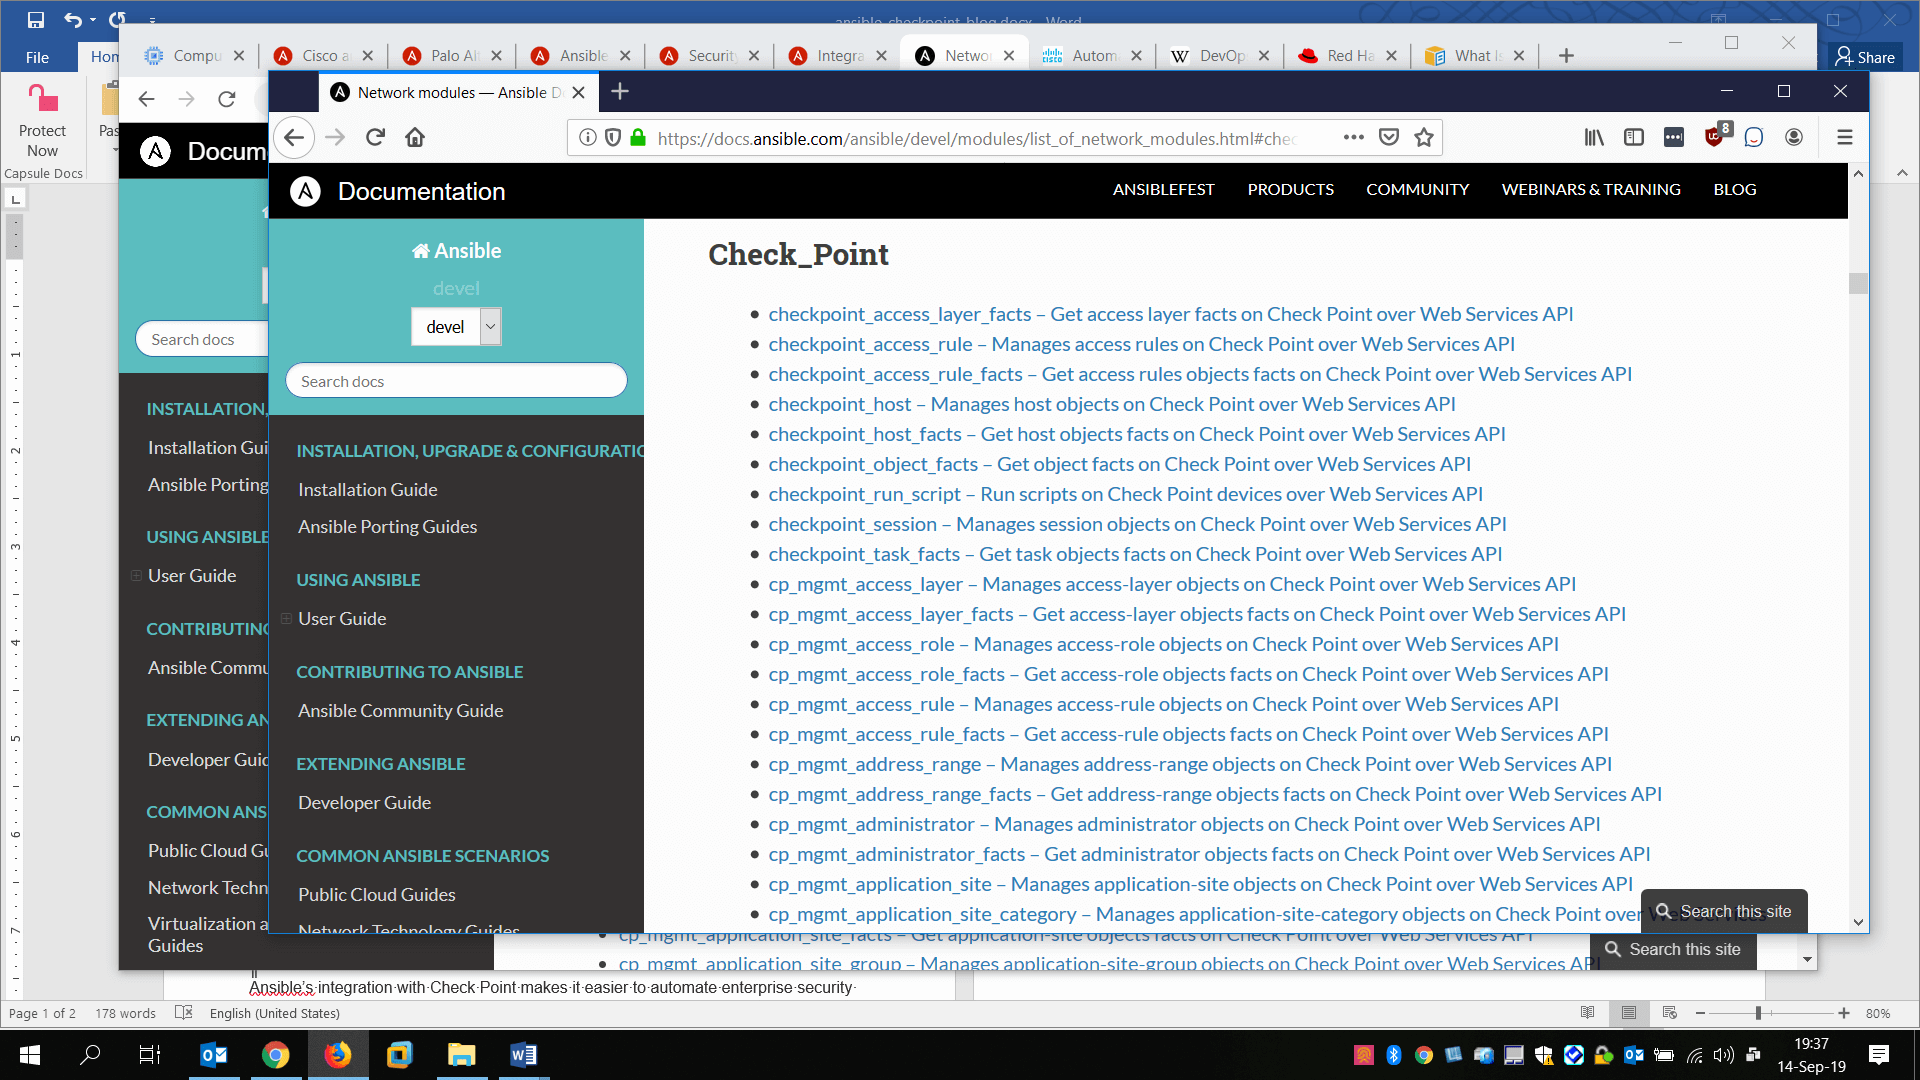
Task: Open the Firefox hamburger menu
Action: pyautogui.click(x=1845, y=138)
